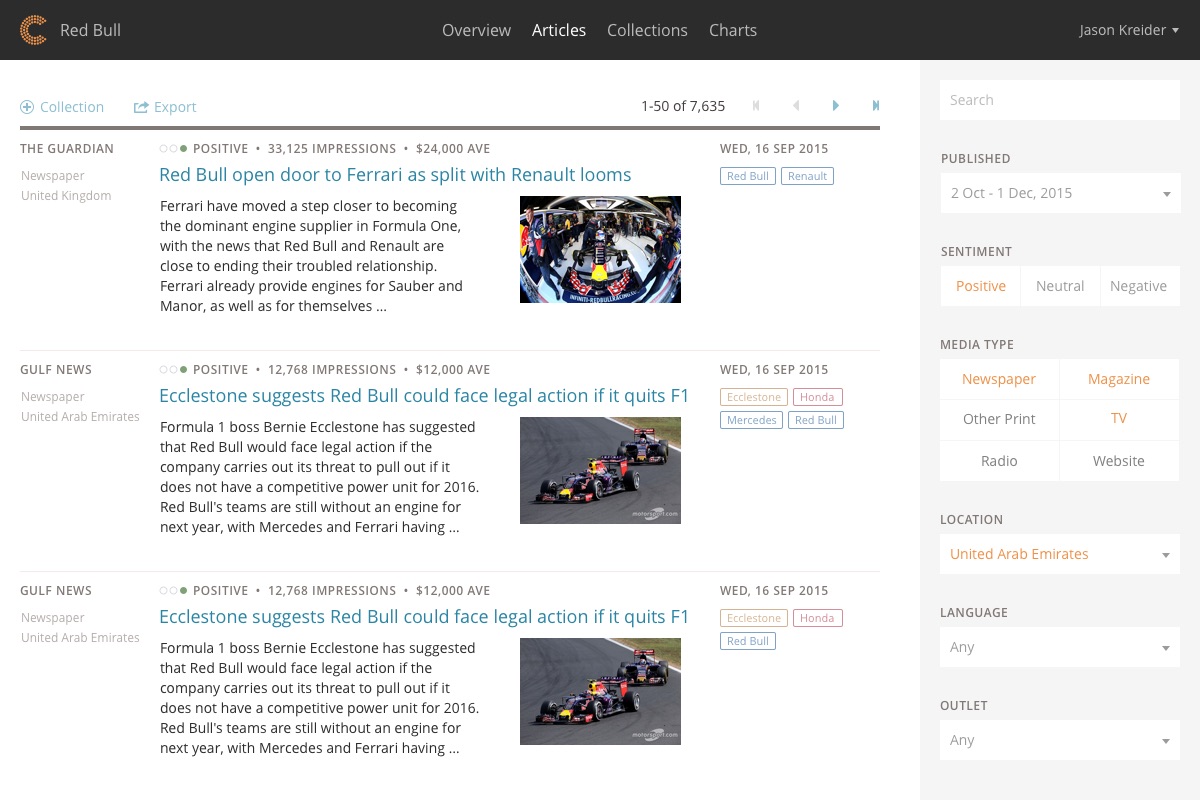Click the 33,125 IMPRESSIONS text
Screen dimensions: 1200x800
(x=332, y=149)
